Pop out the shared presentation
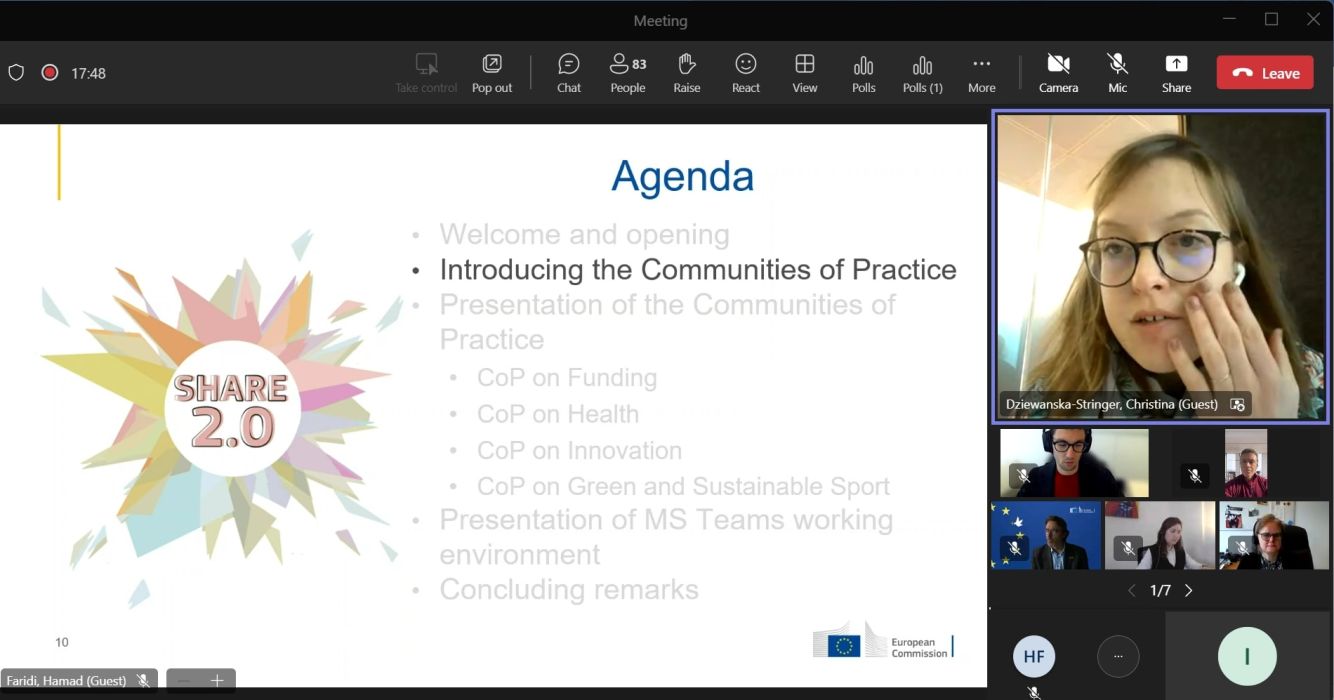 point(492,73)
